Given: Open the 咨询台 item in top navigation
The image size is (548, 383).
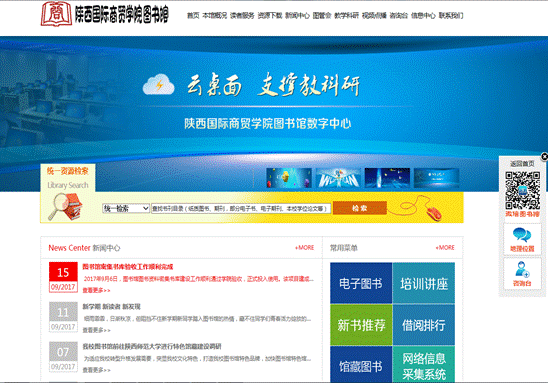Looking at the screenshot, I should [399, 15].
